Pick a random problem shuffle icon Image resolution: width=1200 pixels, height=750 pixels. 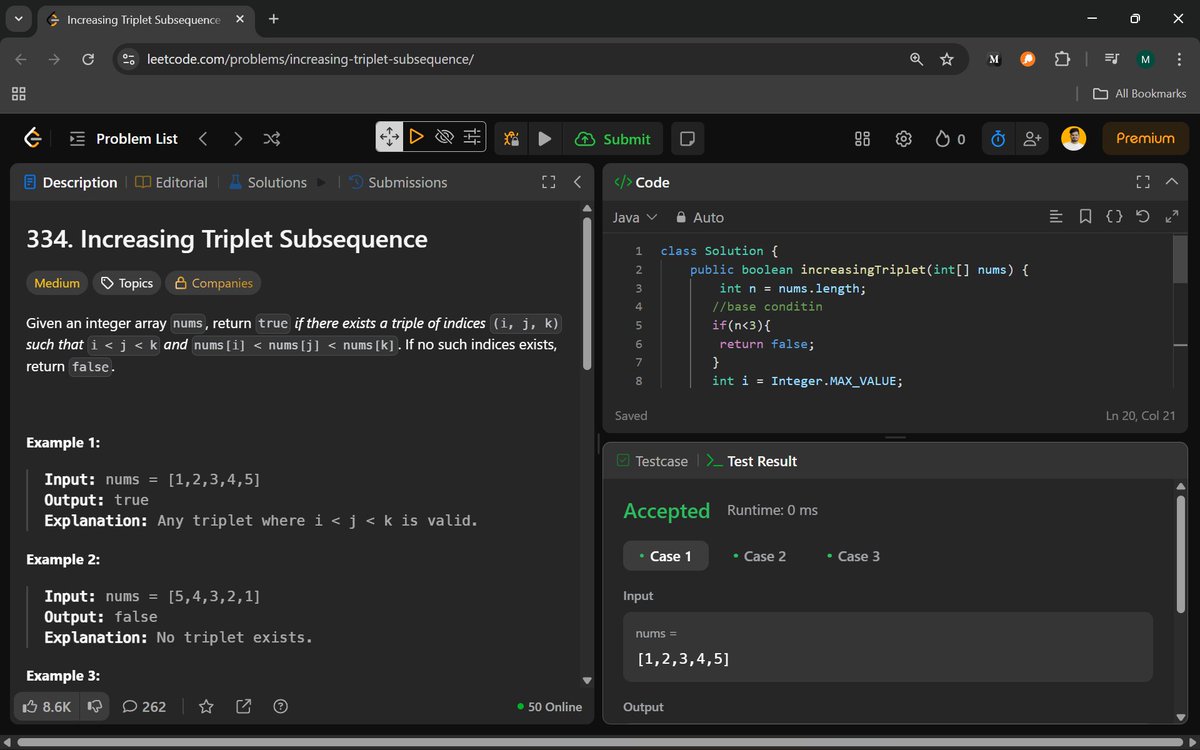click(x=271, y=139)
